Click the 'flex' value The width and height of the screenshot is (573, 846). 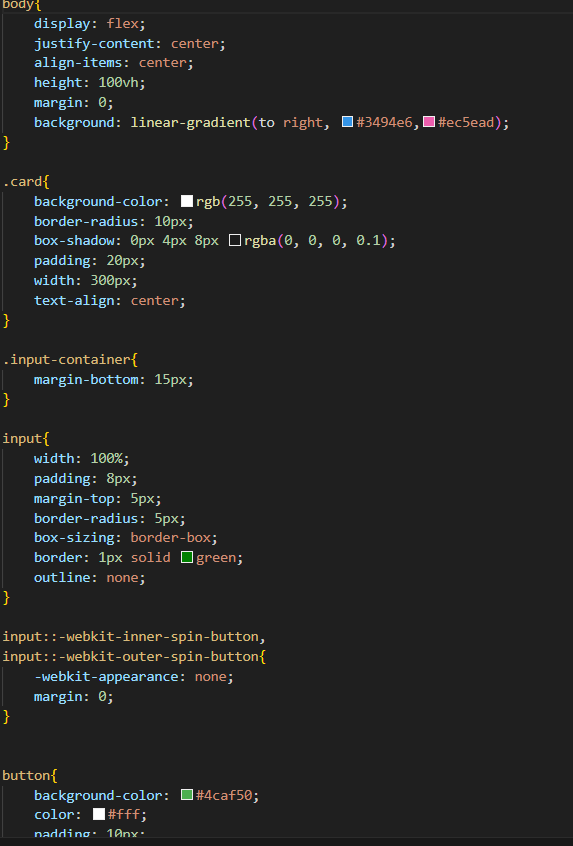click(x=122, y=24)
